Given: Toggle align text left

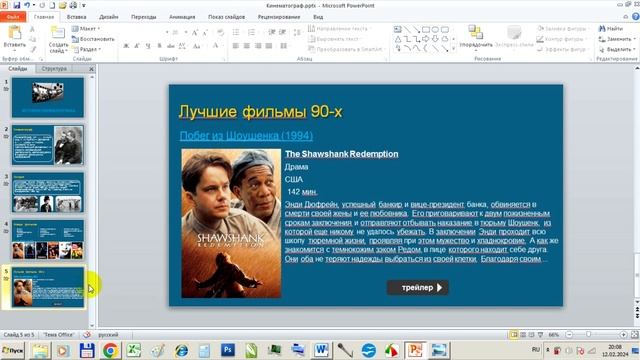Looking at the screenshot, I should pos(236,46).
